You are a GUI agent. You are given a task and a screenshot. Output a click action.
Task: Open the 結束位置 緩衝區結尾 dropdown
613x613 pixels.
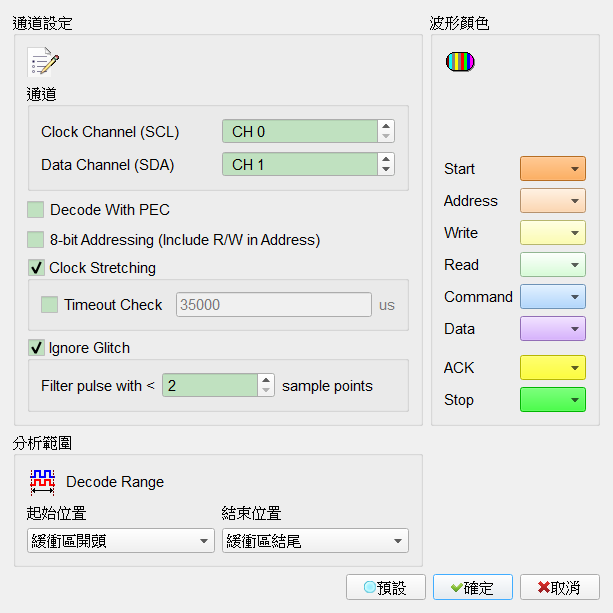(315, 541)
